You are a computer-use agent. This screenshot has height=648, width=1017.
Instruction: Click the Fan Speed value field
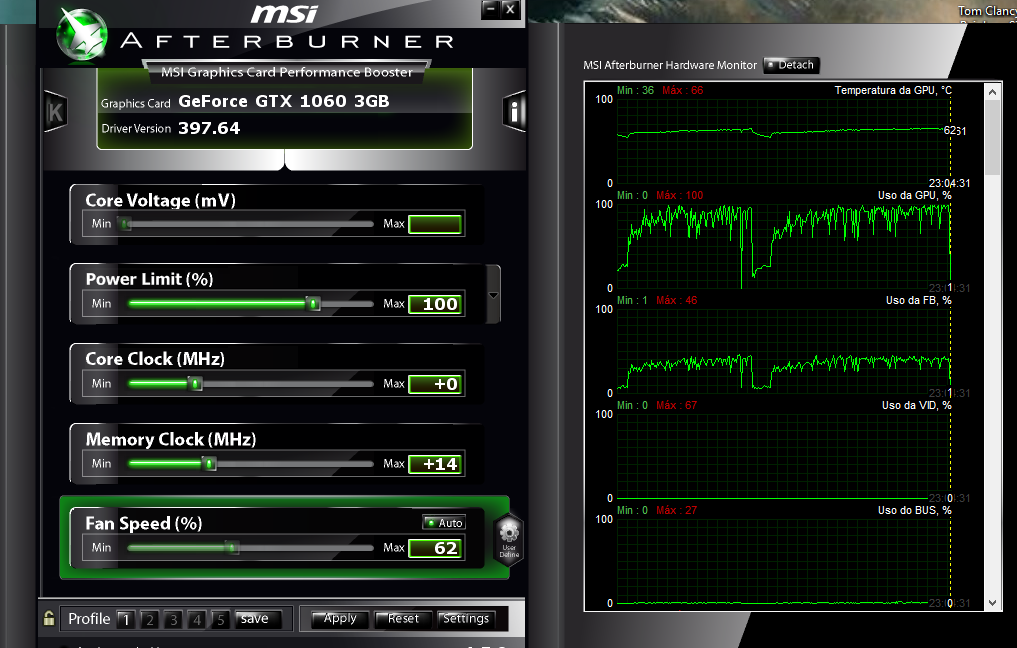[x=435, y=548]
